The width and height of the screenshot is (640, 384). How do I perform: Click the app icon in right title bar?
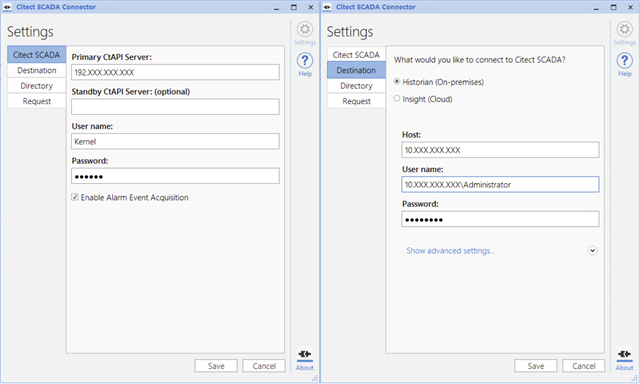coord(327,7)
